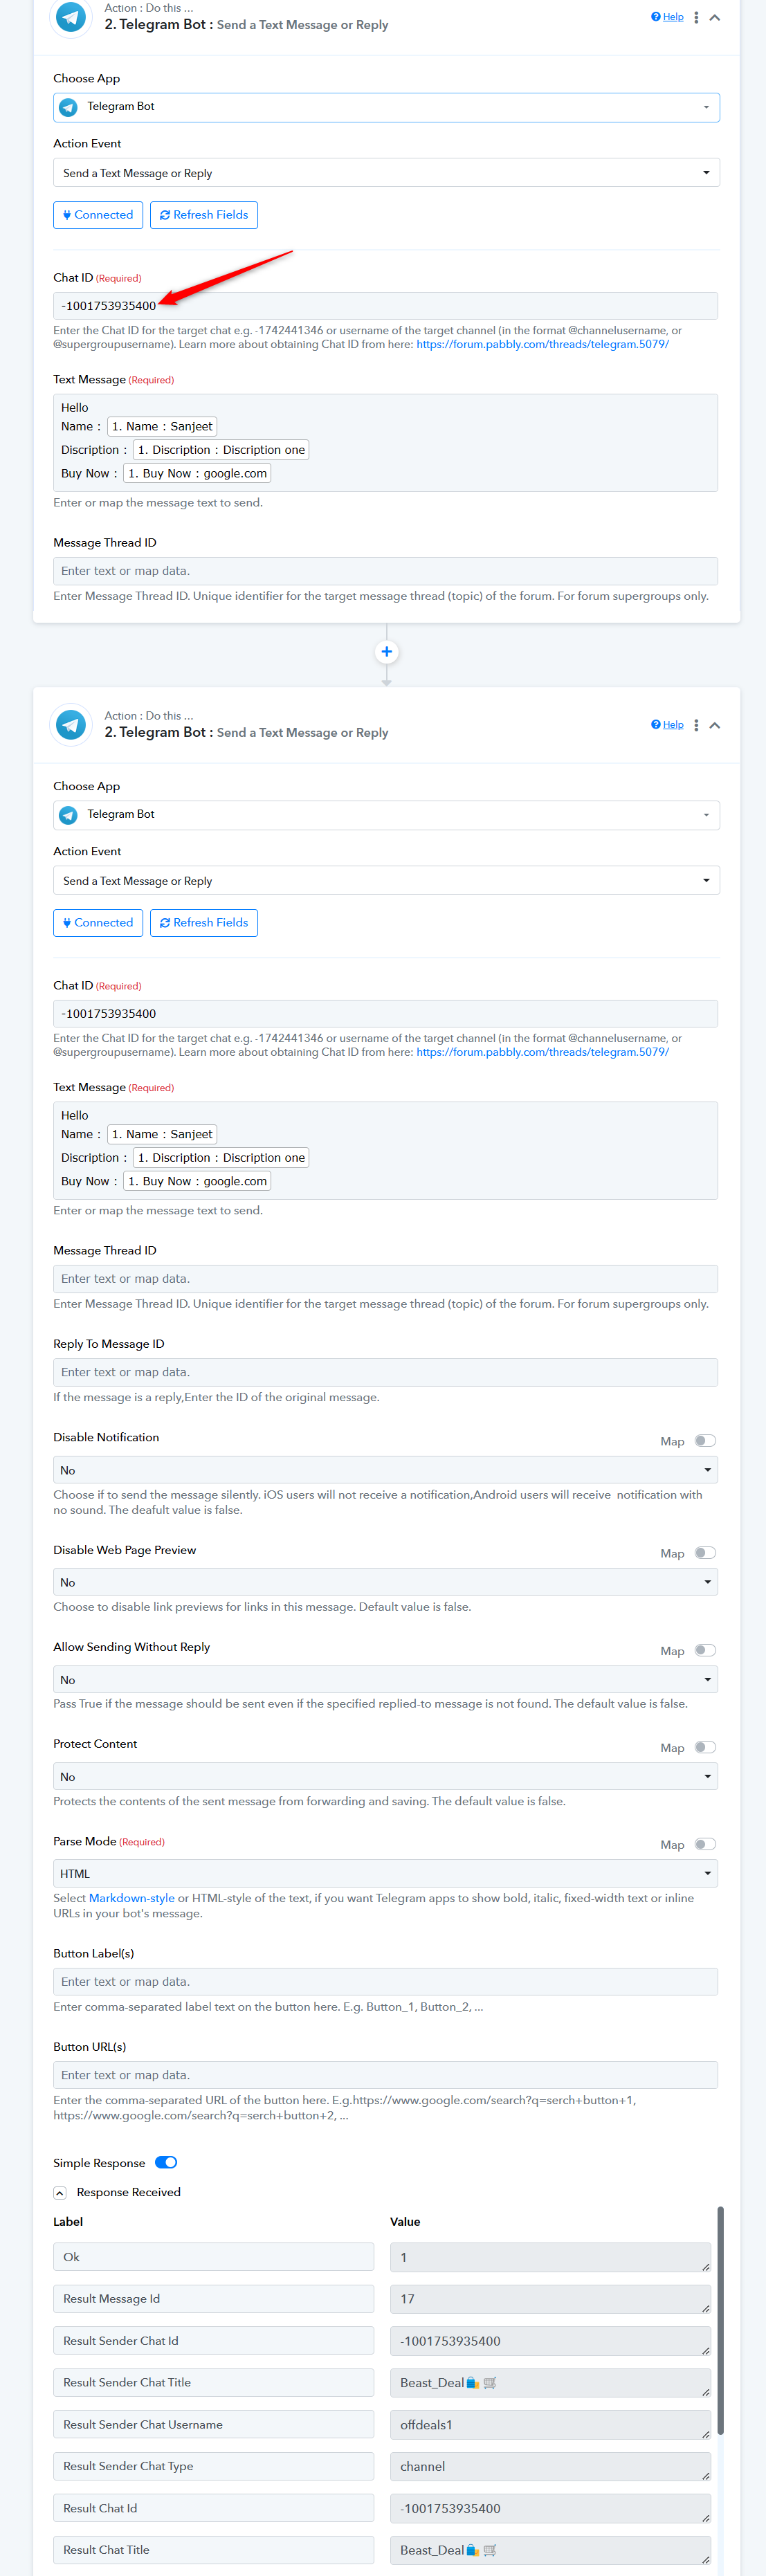Screen dimensions: 766x2576
Task: Click the Telegram Bot logo of top action
Action: (71, 16)
